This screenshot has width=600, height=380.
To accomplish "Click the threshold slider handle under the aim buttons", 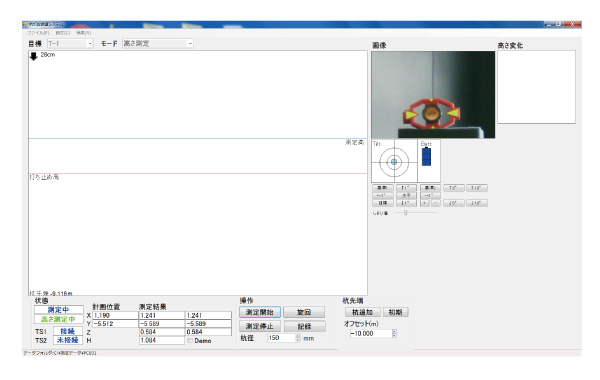I will click(x=406, y=212).
